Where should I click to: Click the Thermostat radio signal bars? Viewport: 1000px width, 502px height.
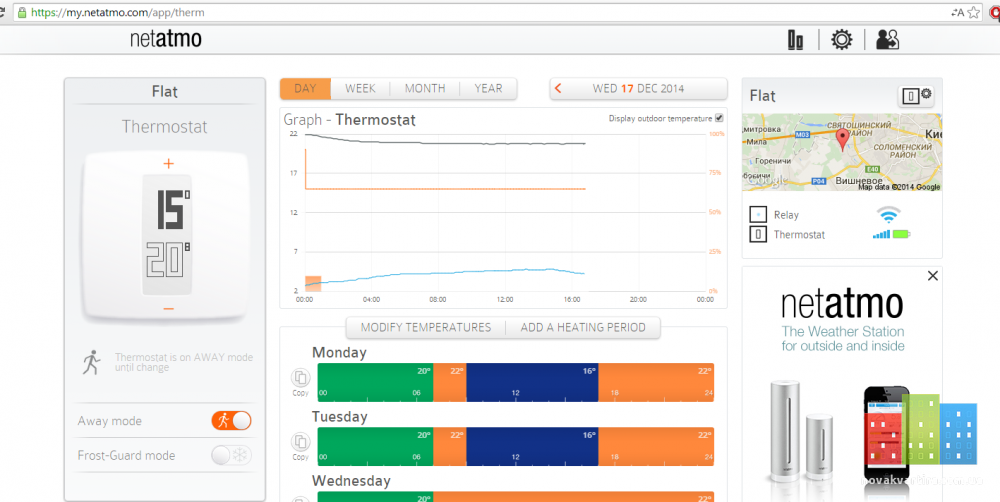[881, 234]
